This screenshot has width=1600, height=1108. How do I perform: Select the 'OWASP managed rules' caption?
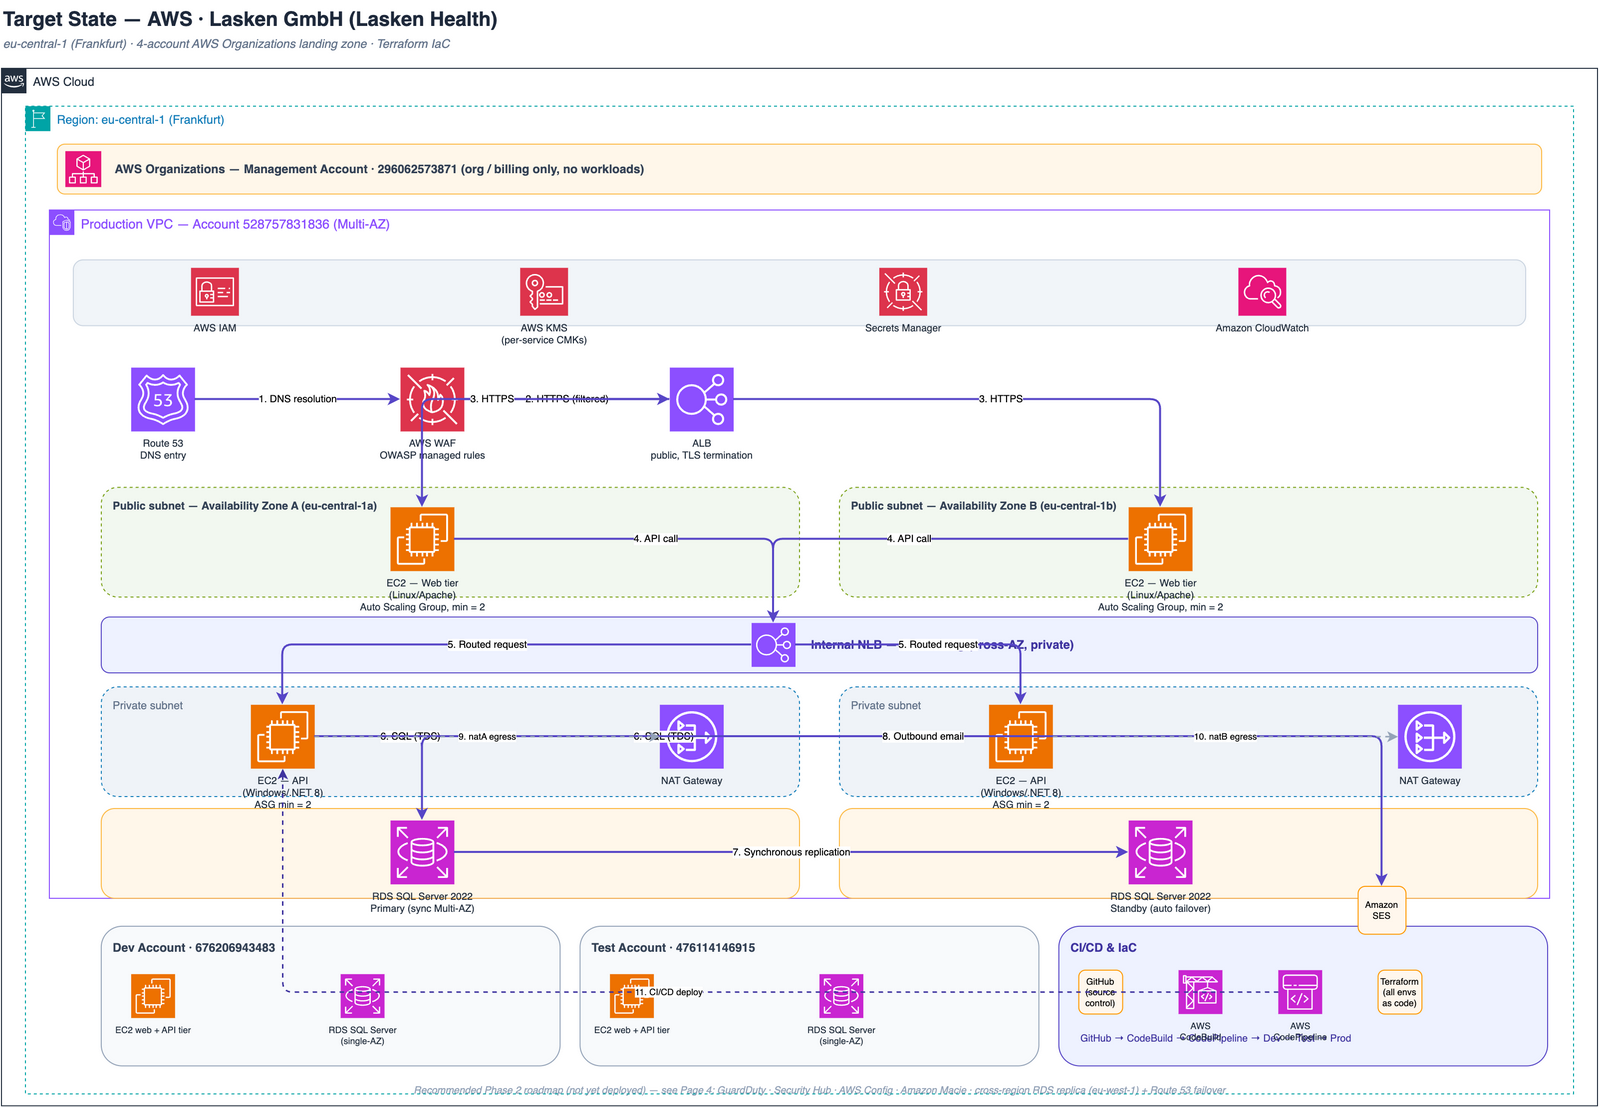[x=432, y=456]
